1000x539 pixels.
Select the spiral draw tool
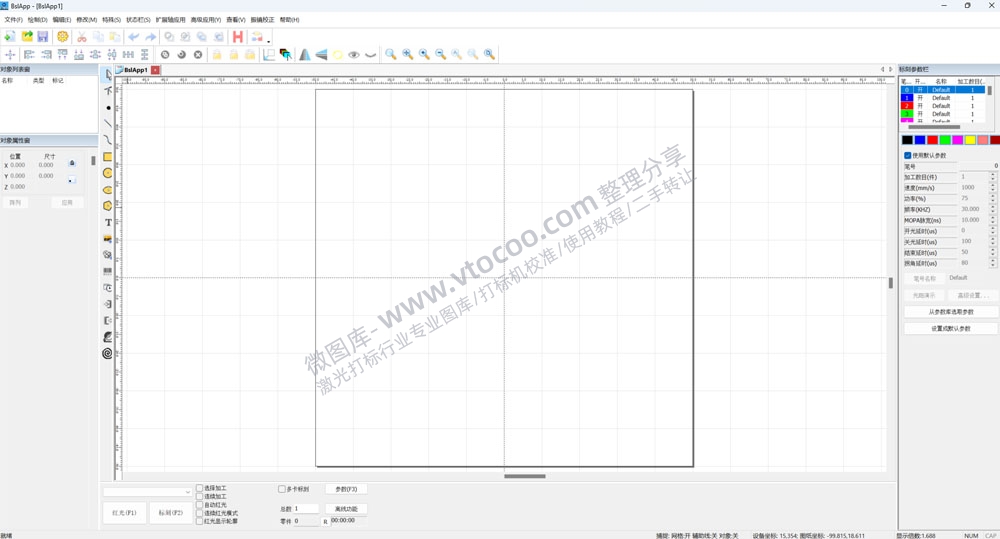tap(108, 353)
